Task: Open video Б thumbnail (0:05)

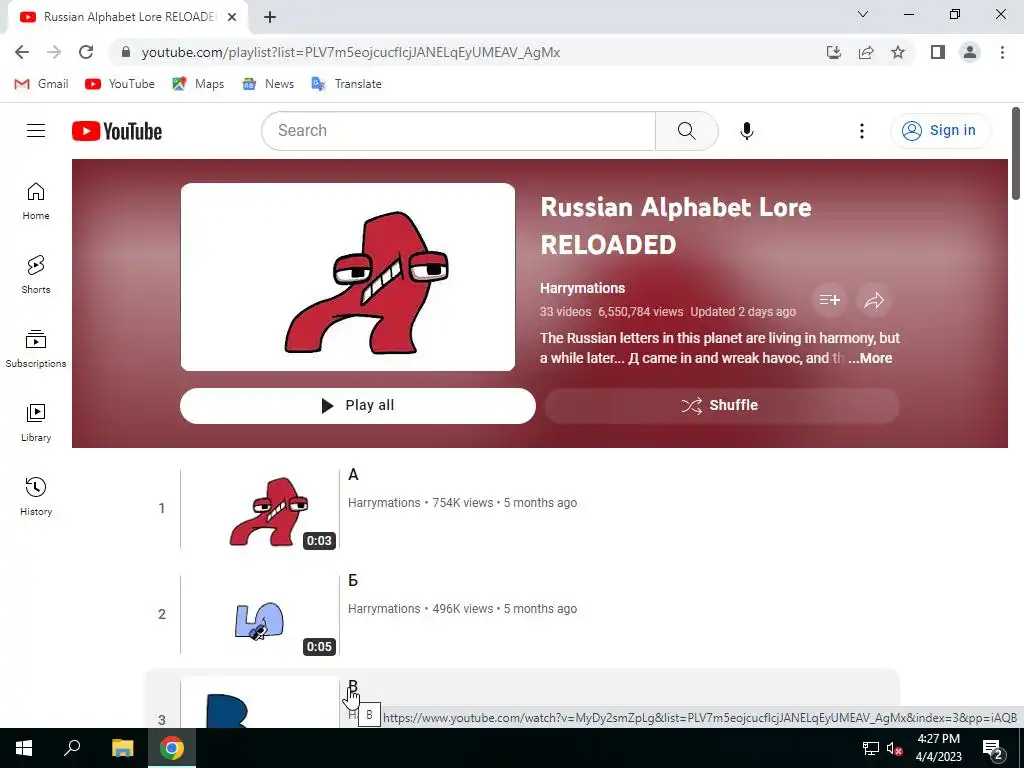Action: [x=260, y=614]
